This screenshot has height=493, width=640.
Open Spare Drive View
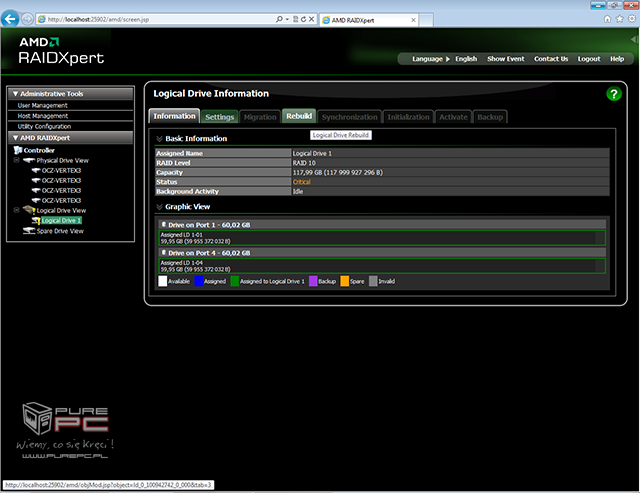[x=60, y=231]
